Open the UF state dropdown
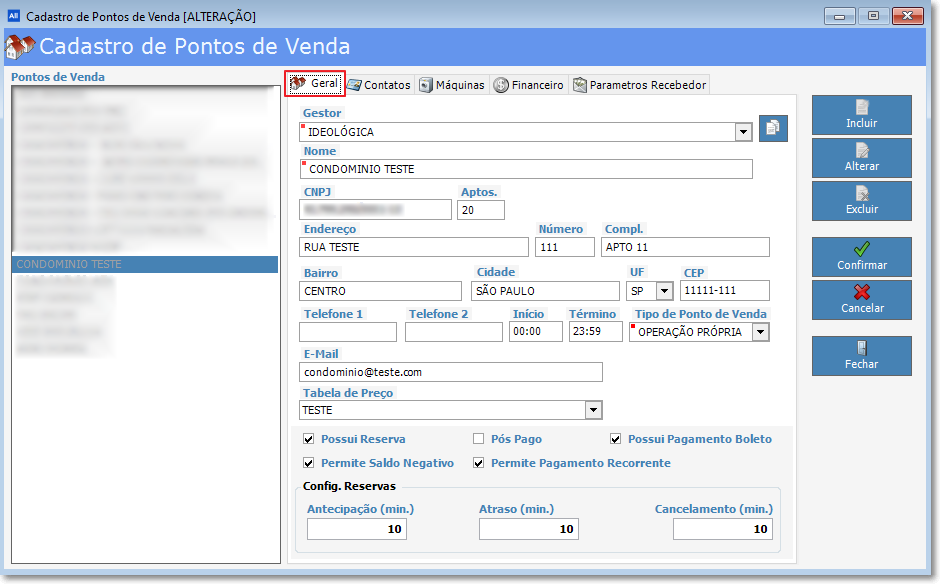 coord(664,291)
